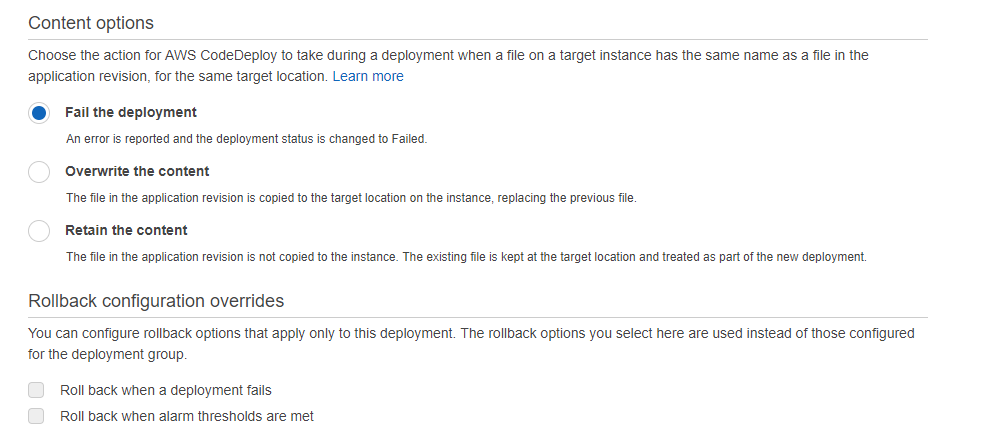The width and height of the screenshot is (1001, 432).
Task: Open the Learn more link
Action: [368, 76]
